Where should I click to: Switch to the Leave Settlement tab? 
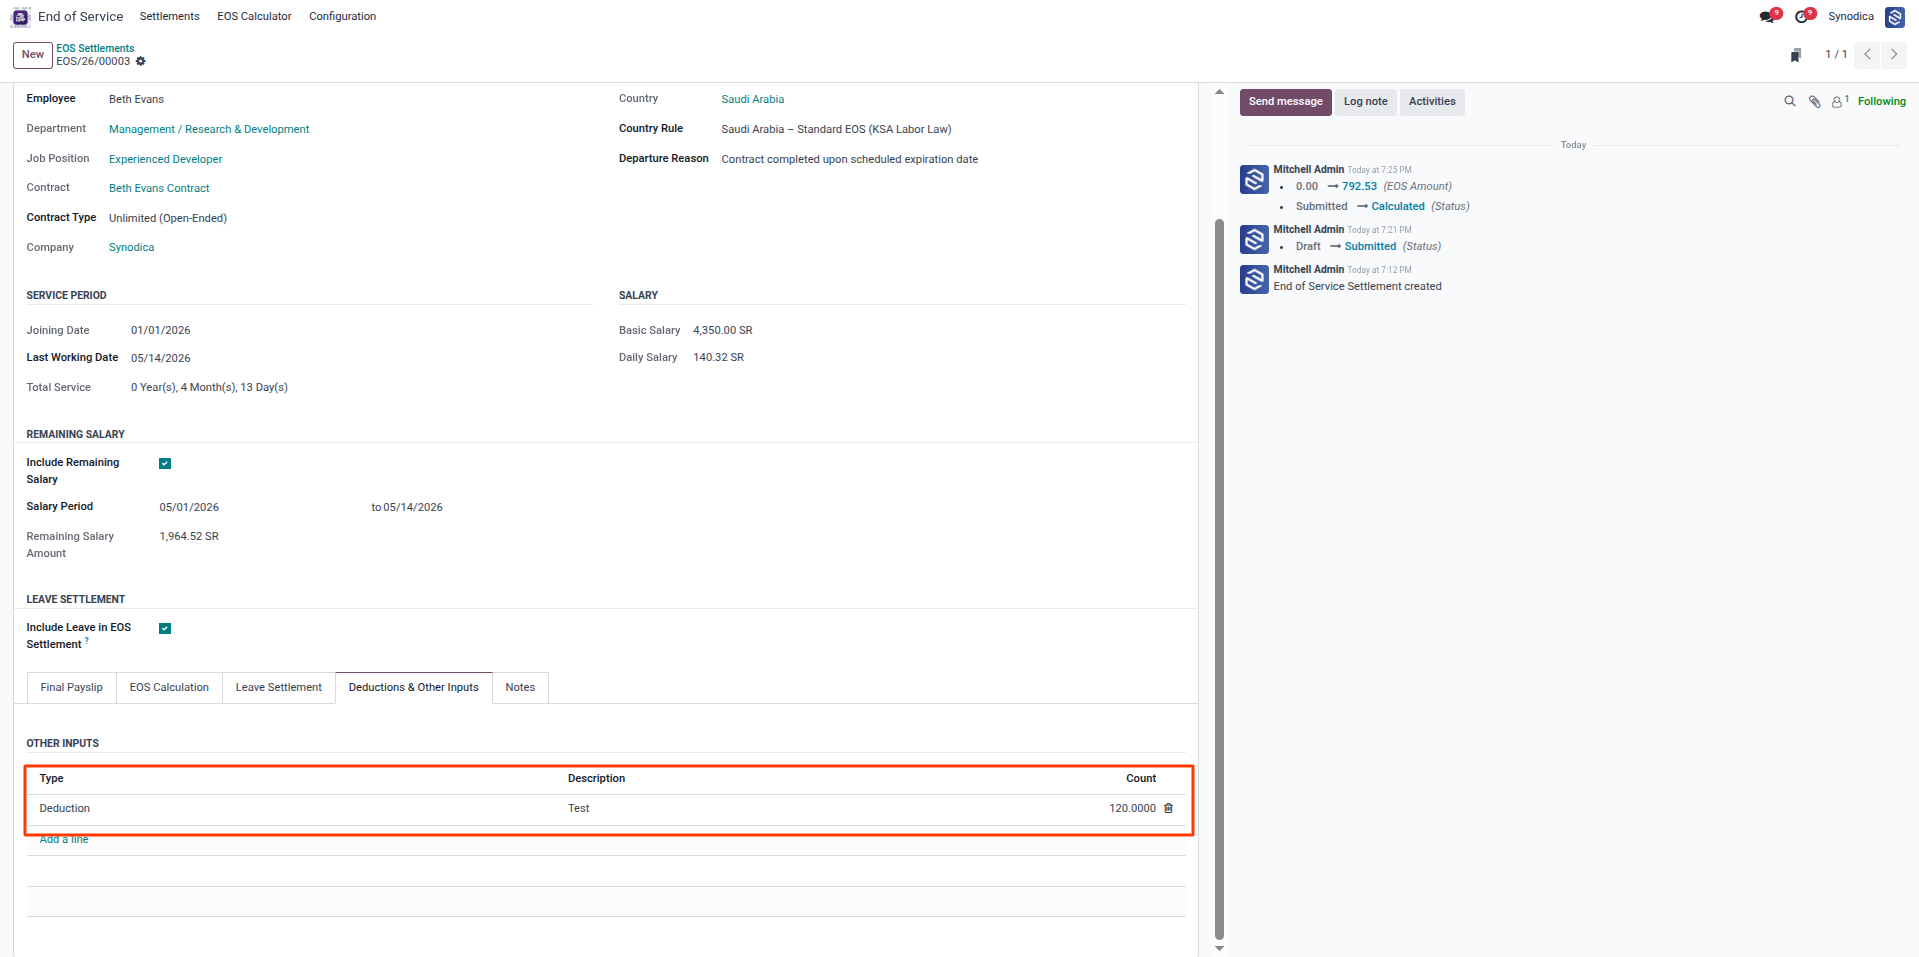click(x=278, y=688)
